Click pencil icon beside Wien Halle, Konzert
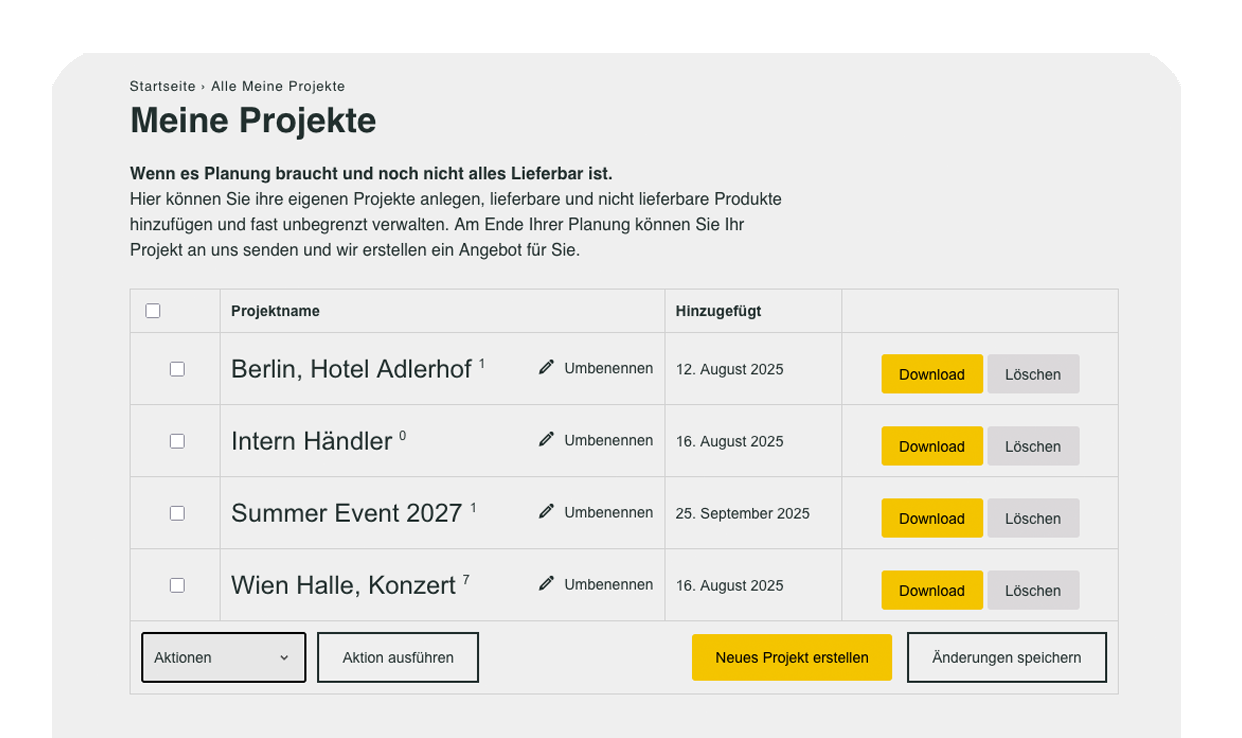Screen dimensions: 1242x738 tap(546, 584)
